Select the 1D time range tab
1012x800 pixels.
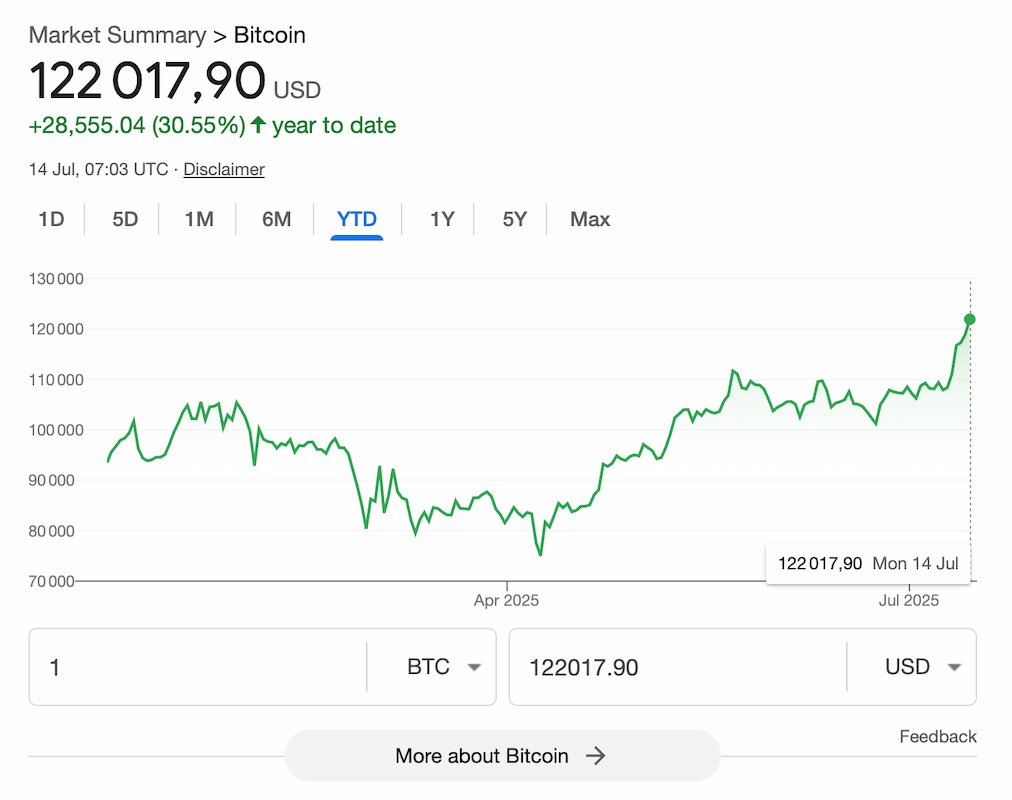click(51, 219)
